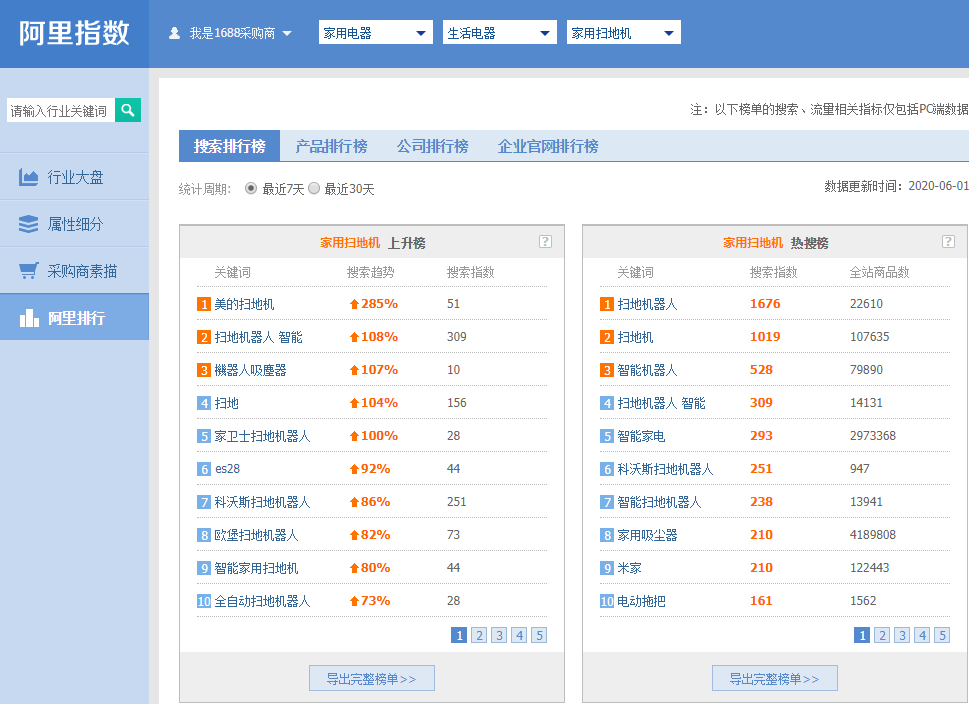
Task: Open keyword 扫地机器人 in 热搜榜
Action: (647, 304)
